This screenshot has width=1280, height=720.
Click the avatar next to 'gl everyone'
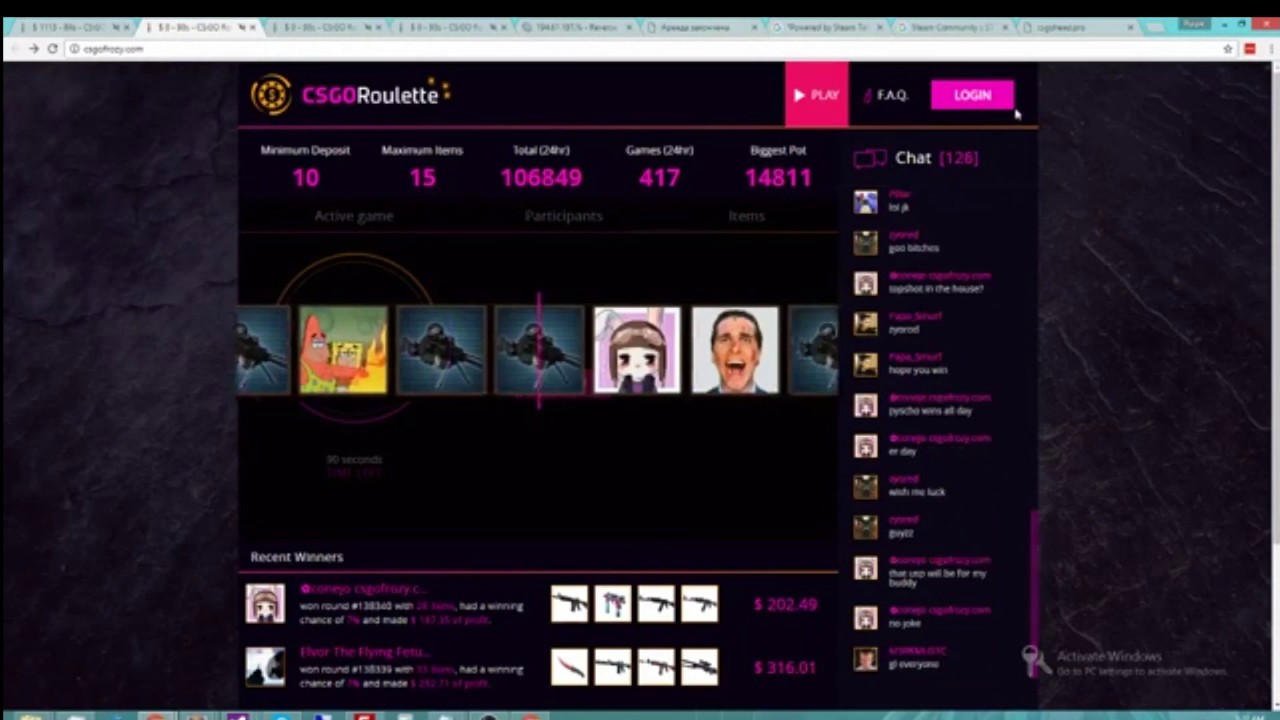click(x=866, y=659)
